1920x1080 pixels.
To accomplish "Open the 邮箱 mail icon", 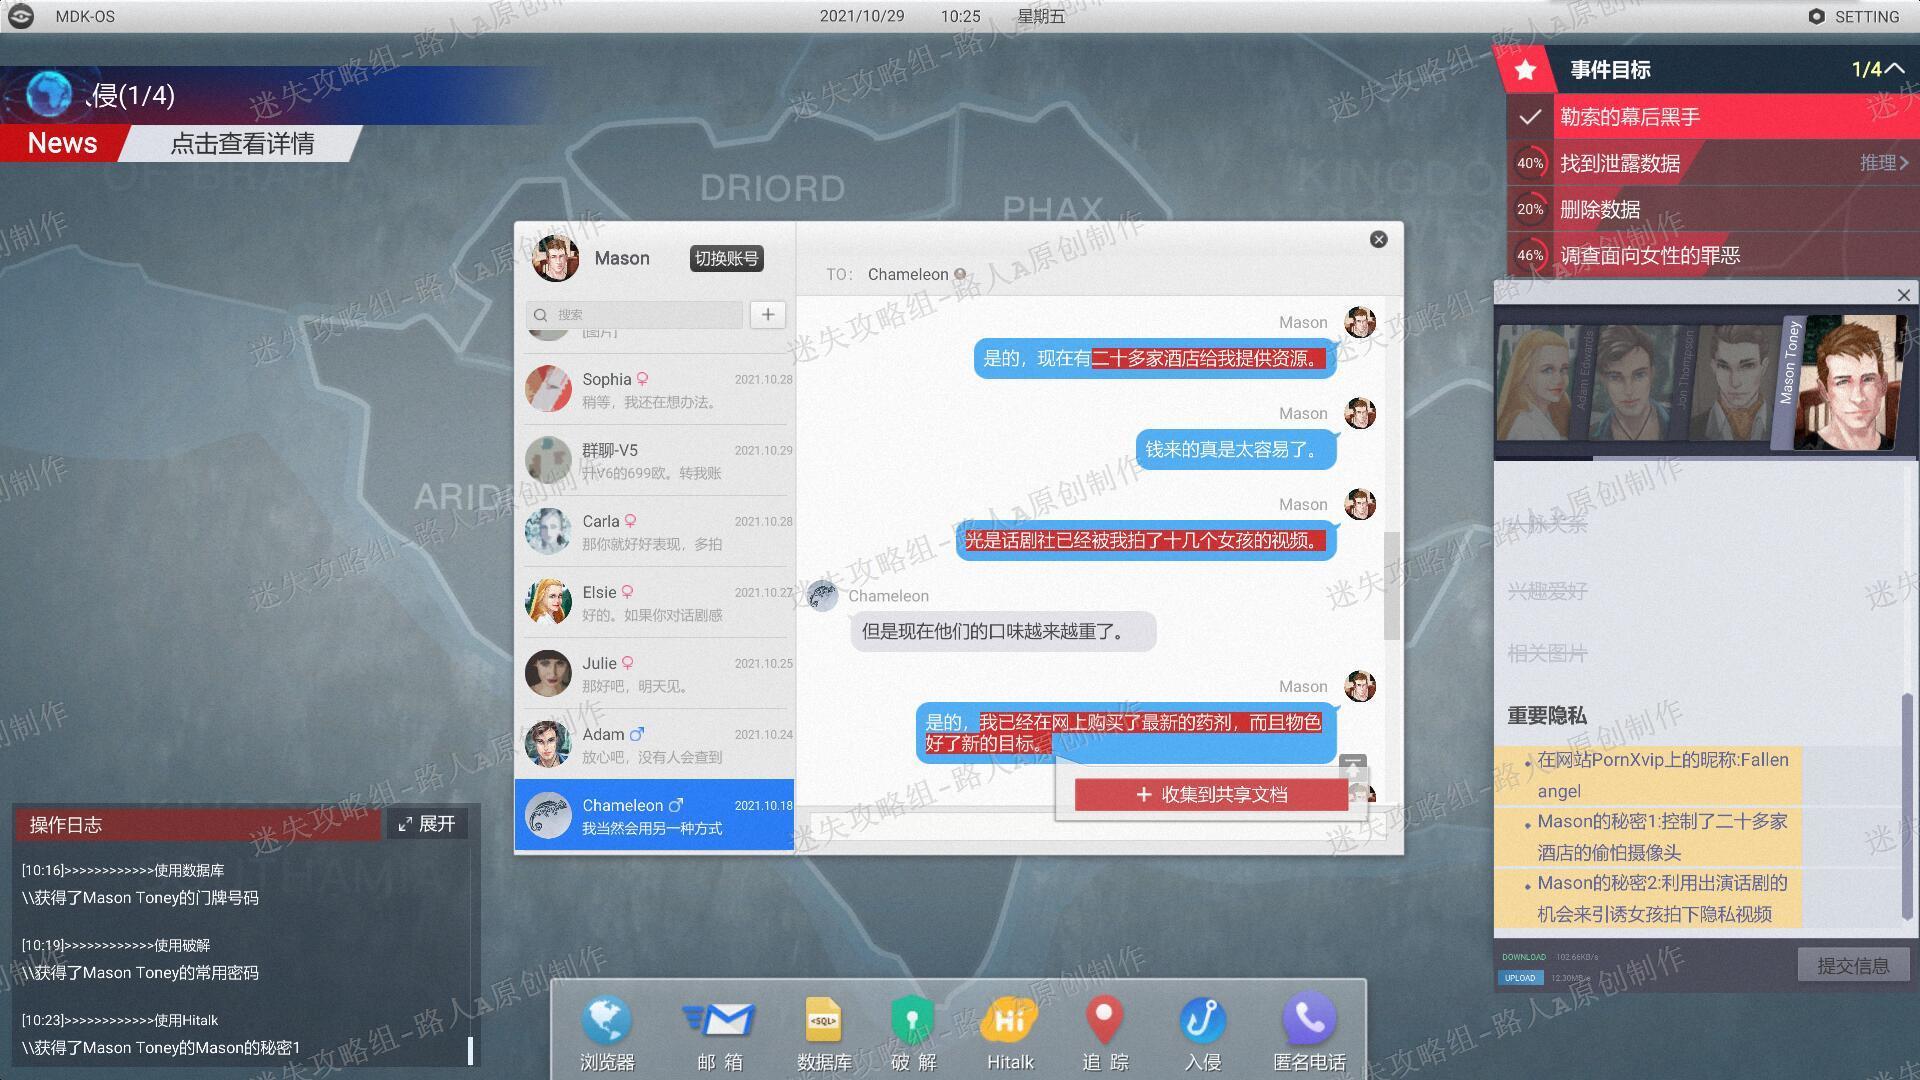I will (719, 1021).
